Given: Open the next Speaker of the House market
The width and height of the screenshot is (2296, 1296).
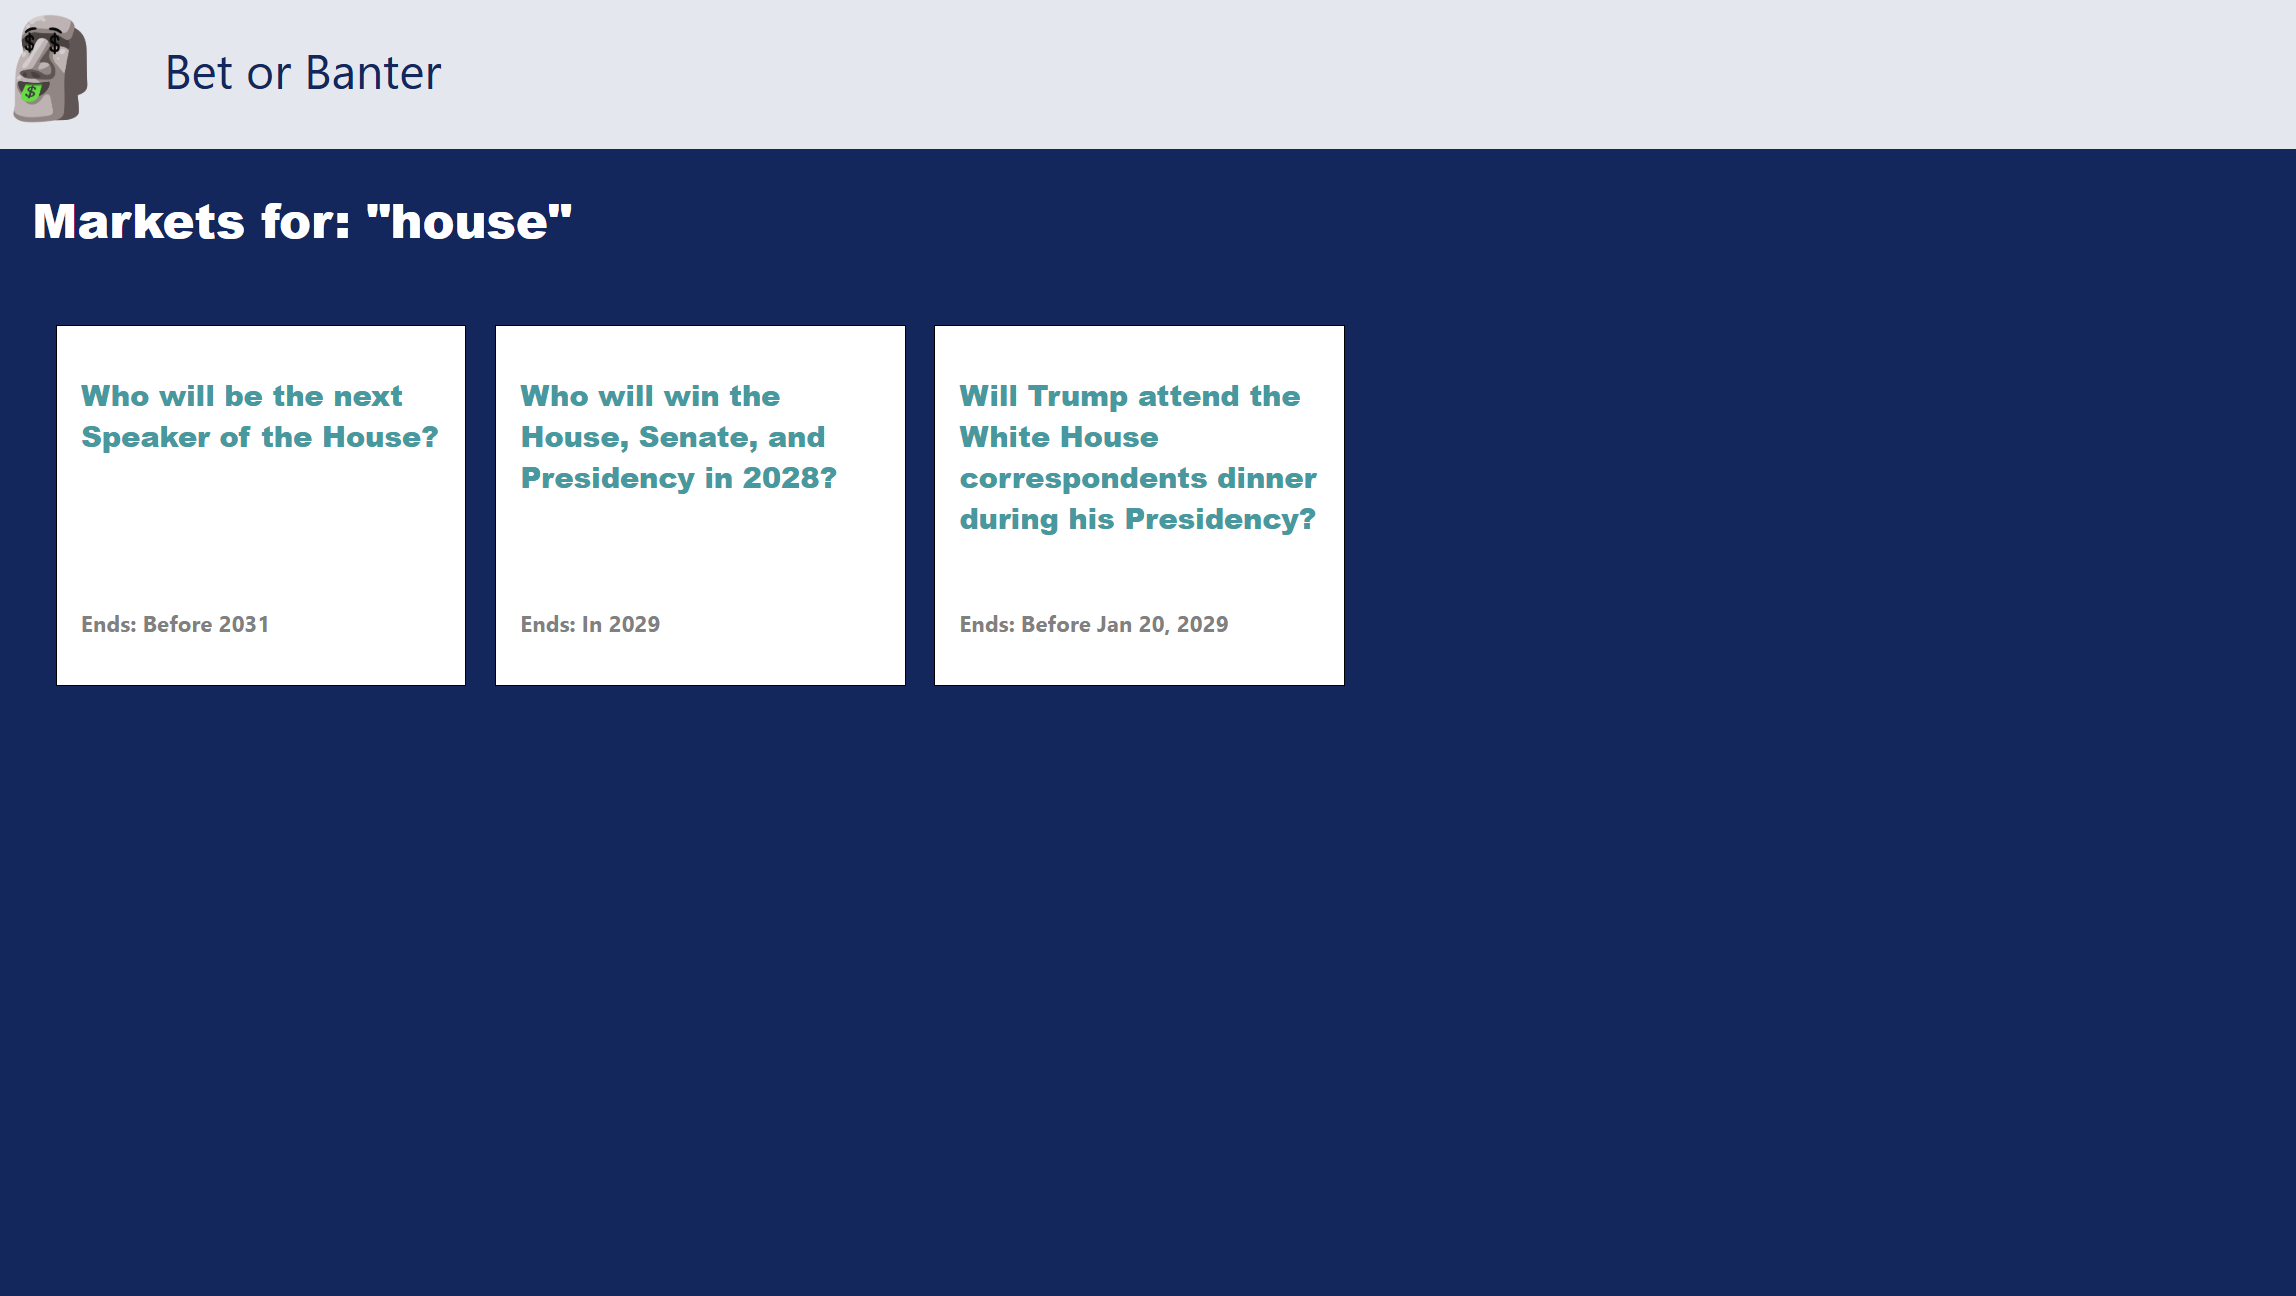Looking at the screenshot, I should pyautogui.click(x=241, y=396).
